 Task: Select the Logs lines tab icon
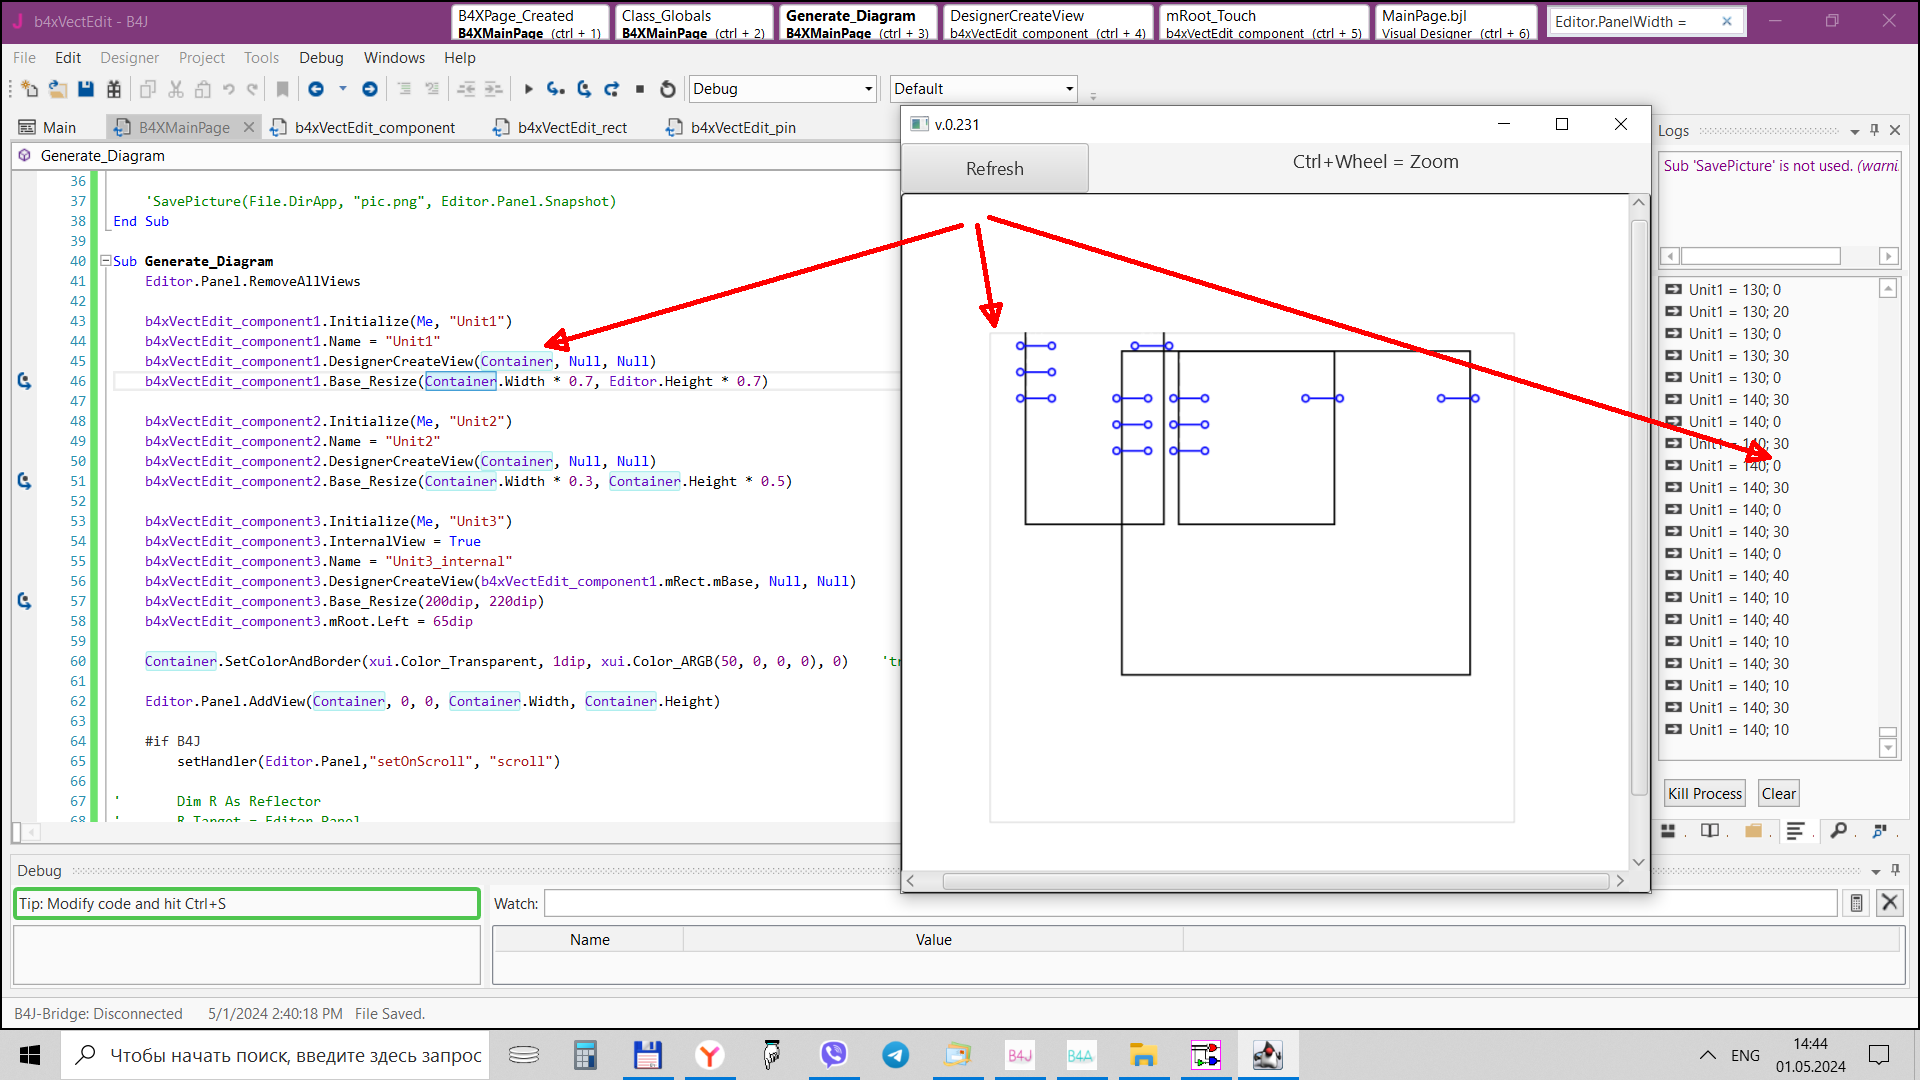point(1796,831)
